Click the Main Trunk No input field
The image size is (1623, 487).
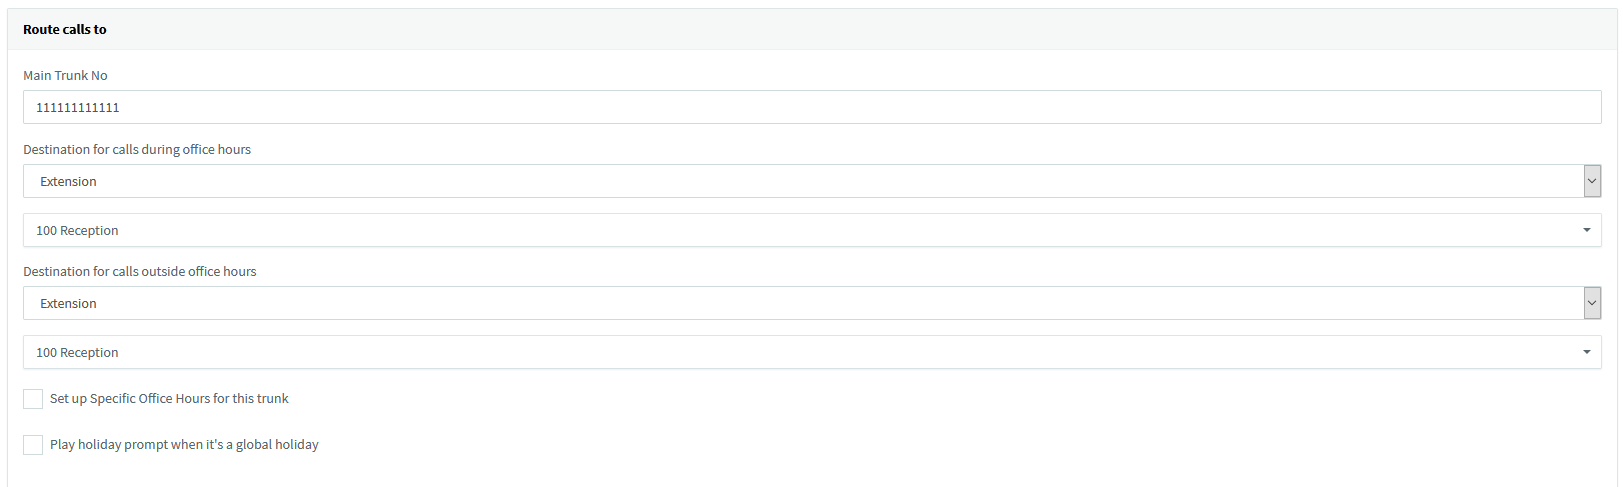coord(812,107)
